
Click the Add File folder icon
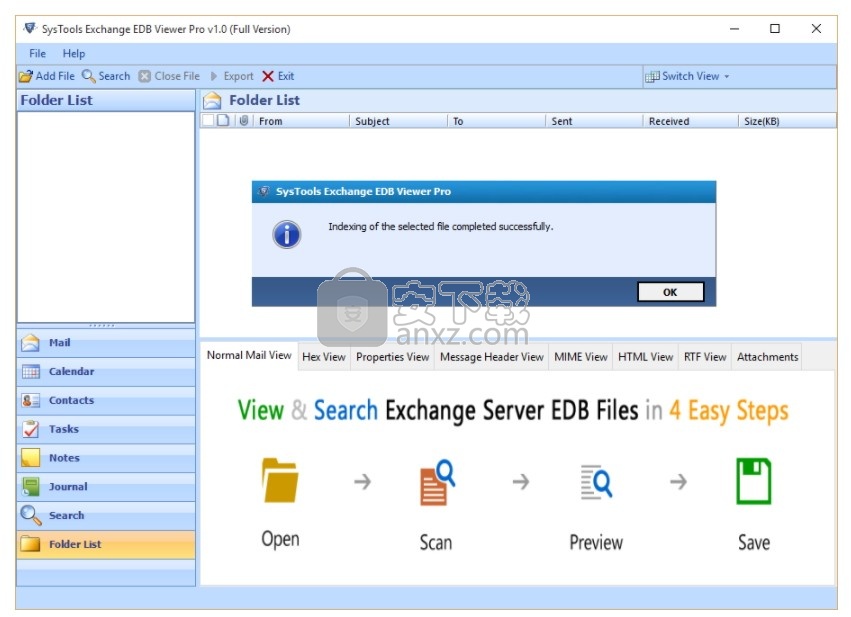(26, 76)
